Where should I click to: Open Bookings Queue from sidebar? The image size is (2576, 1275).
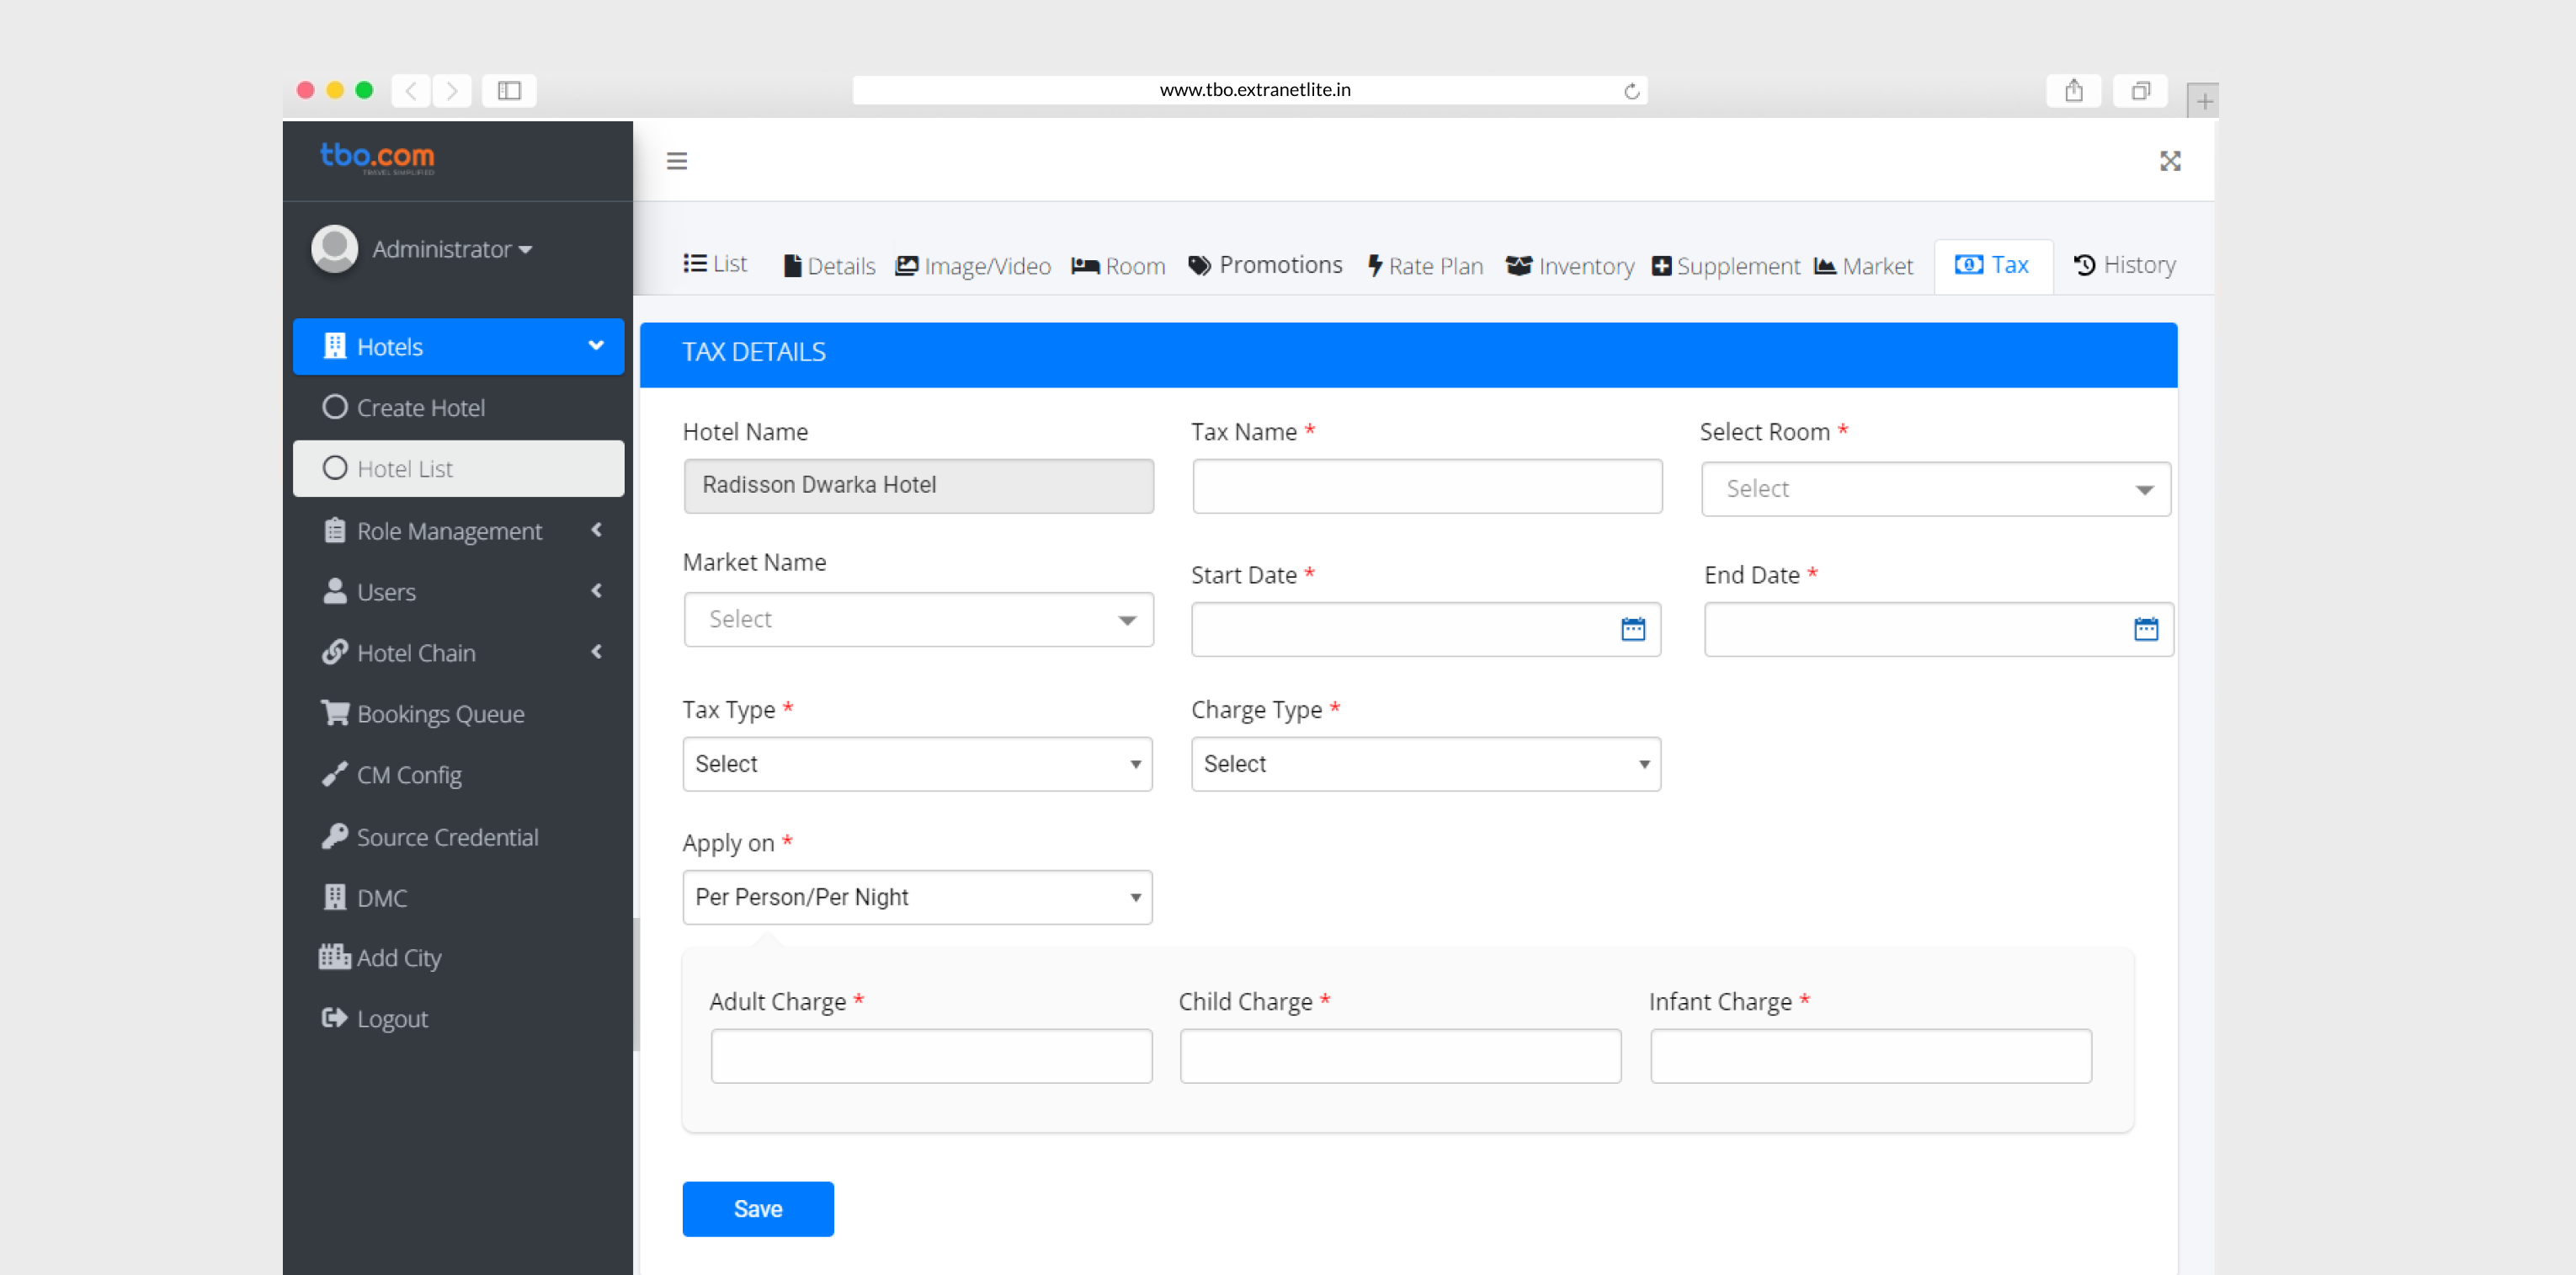(x=458, y=713)
